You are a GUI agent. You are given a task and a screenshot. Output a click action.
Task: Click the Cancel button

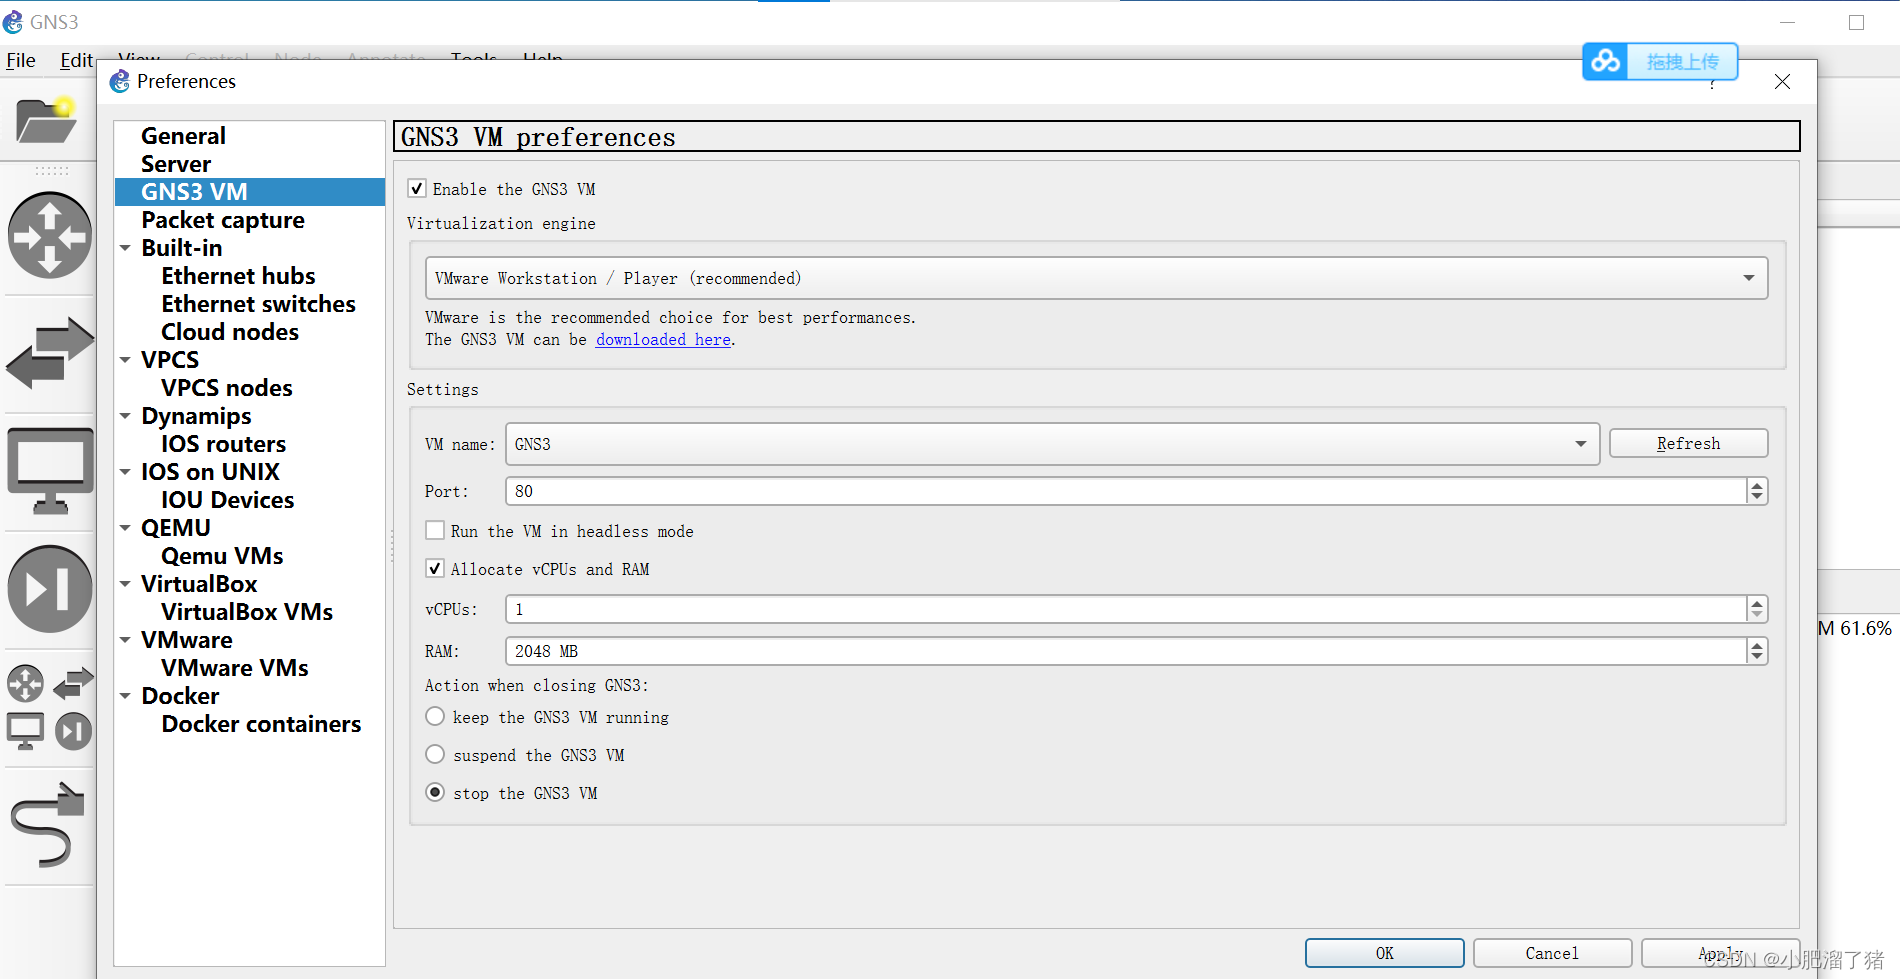[1552, 953]
